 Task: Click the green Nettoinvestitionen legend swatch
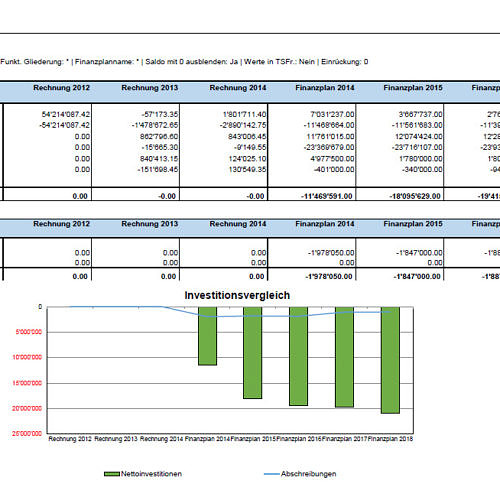click(112, 474)
